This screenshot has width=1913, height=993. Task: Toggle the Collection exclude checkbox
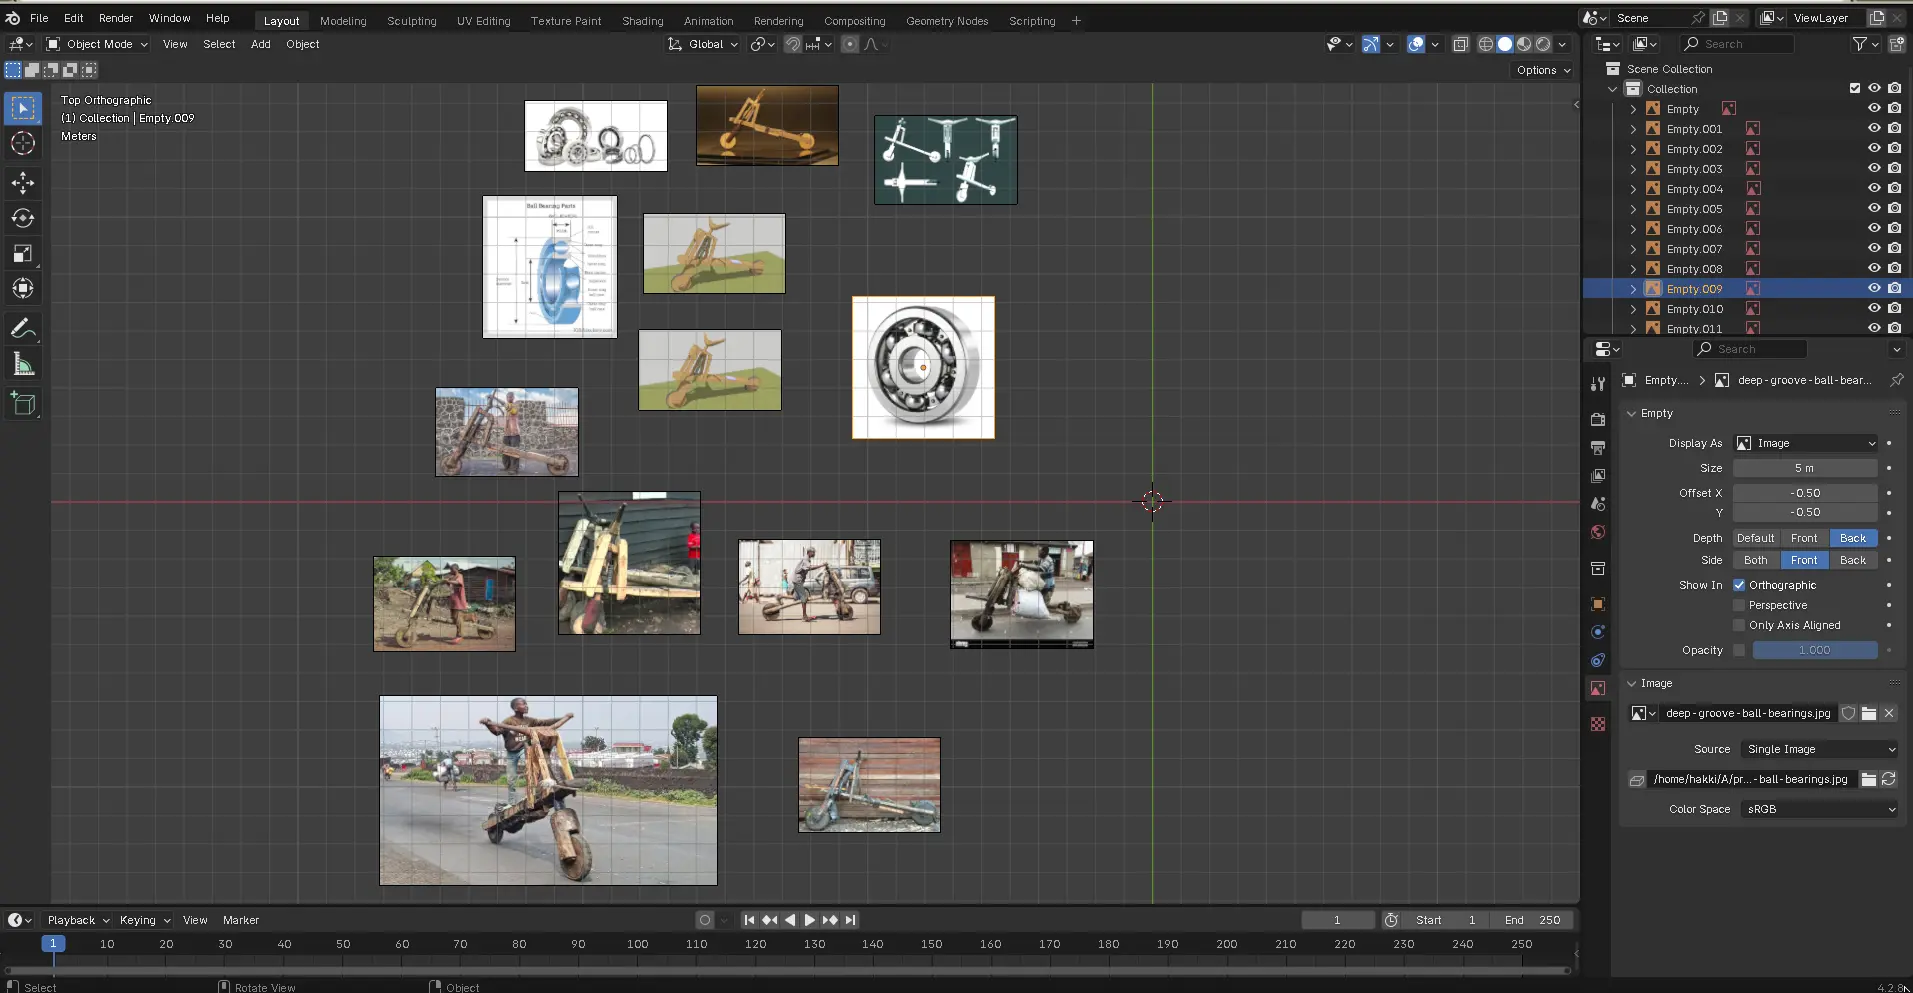pos(1855,88)
